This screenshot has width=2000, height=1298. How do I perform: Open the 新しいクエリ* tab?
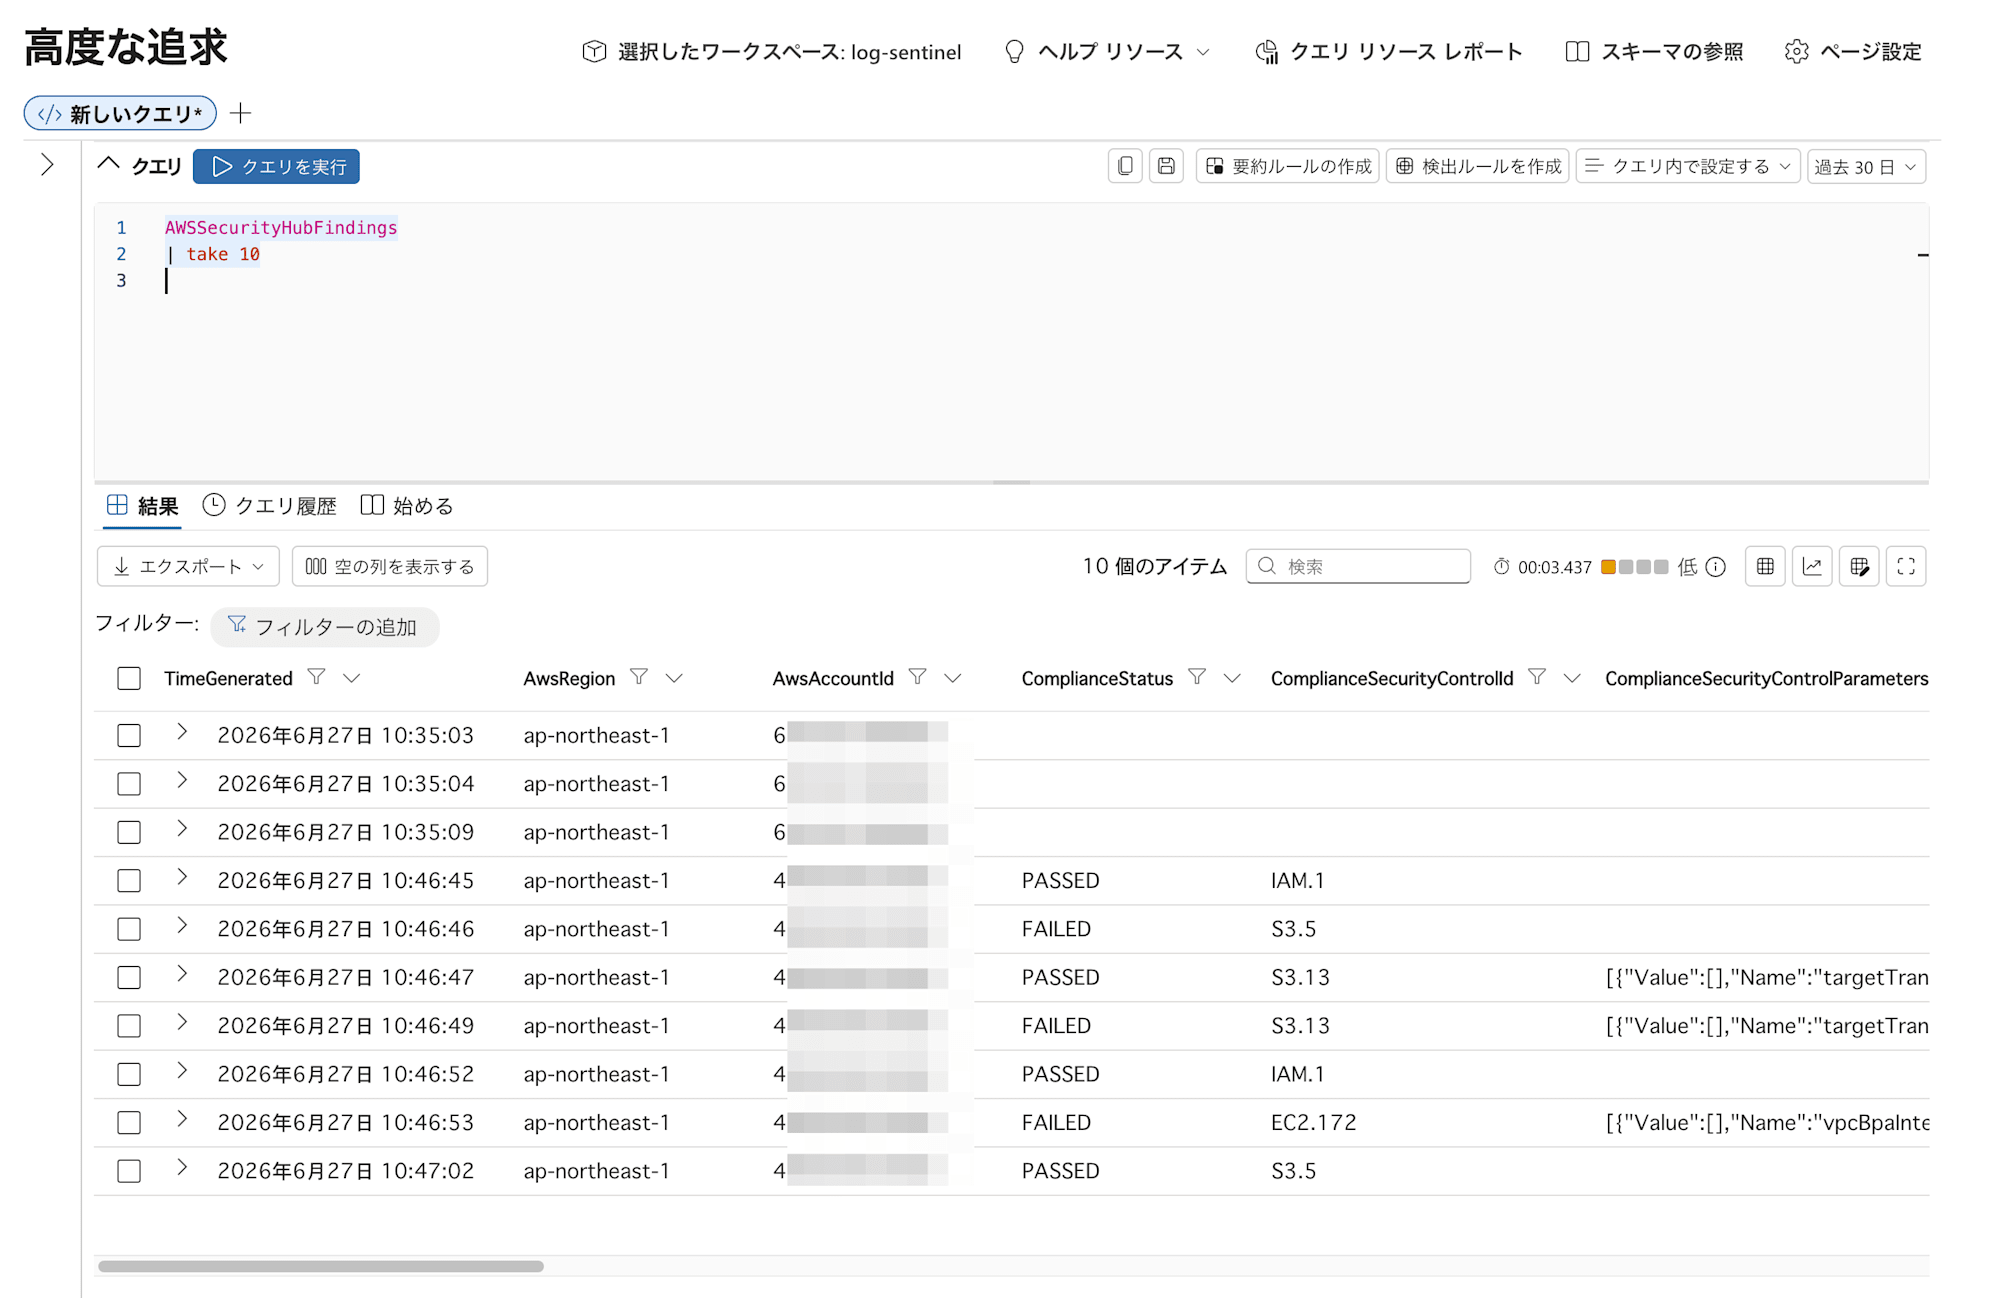(120, 113)
